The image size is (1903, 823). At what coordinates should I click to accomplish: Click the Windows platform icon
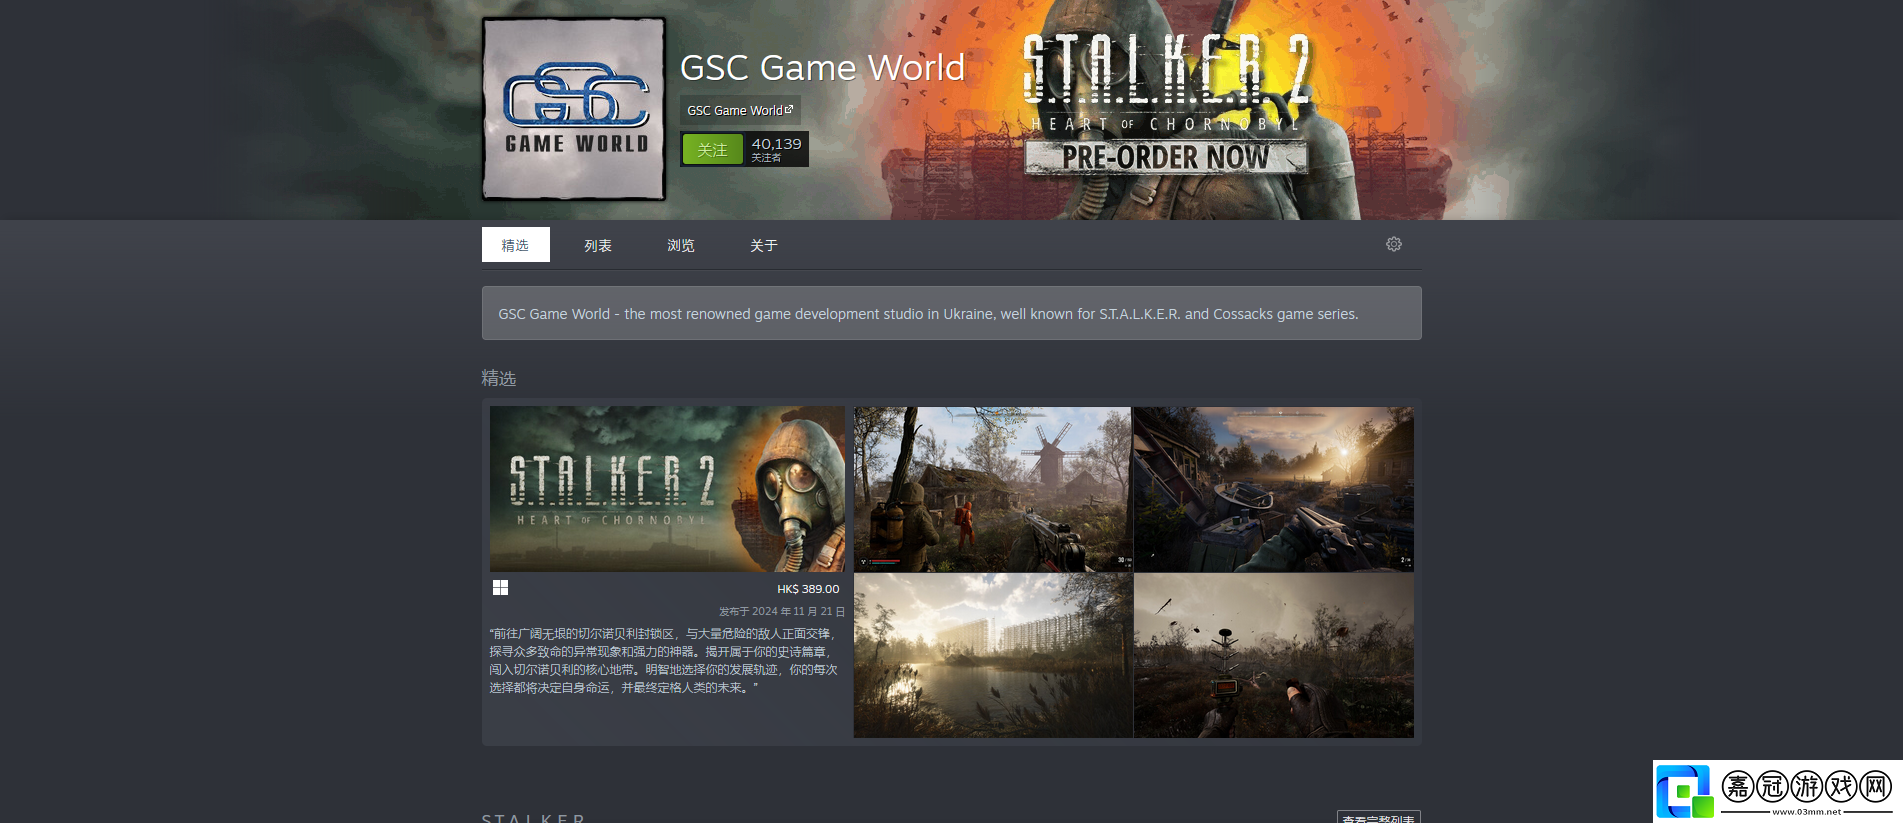(x=500, y=588)
